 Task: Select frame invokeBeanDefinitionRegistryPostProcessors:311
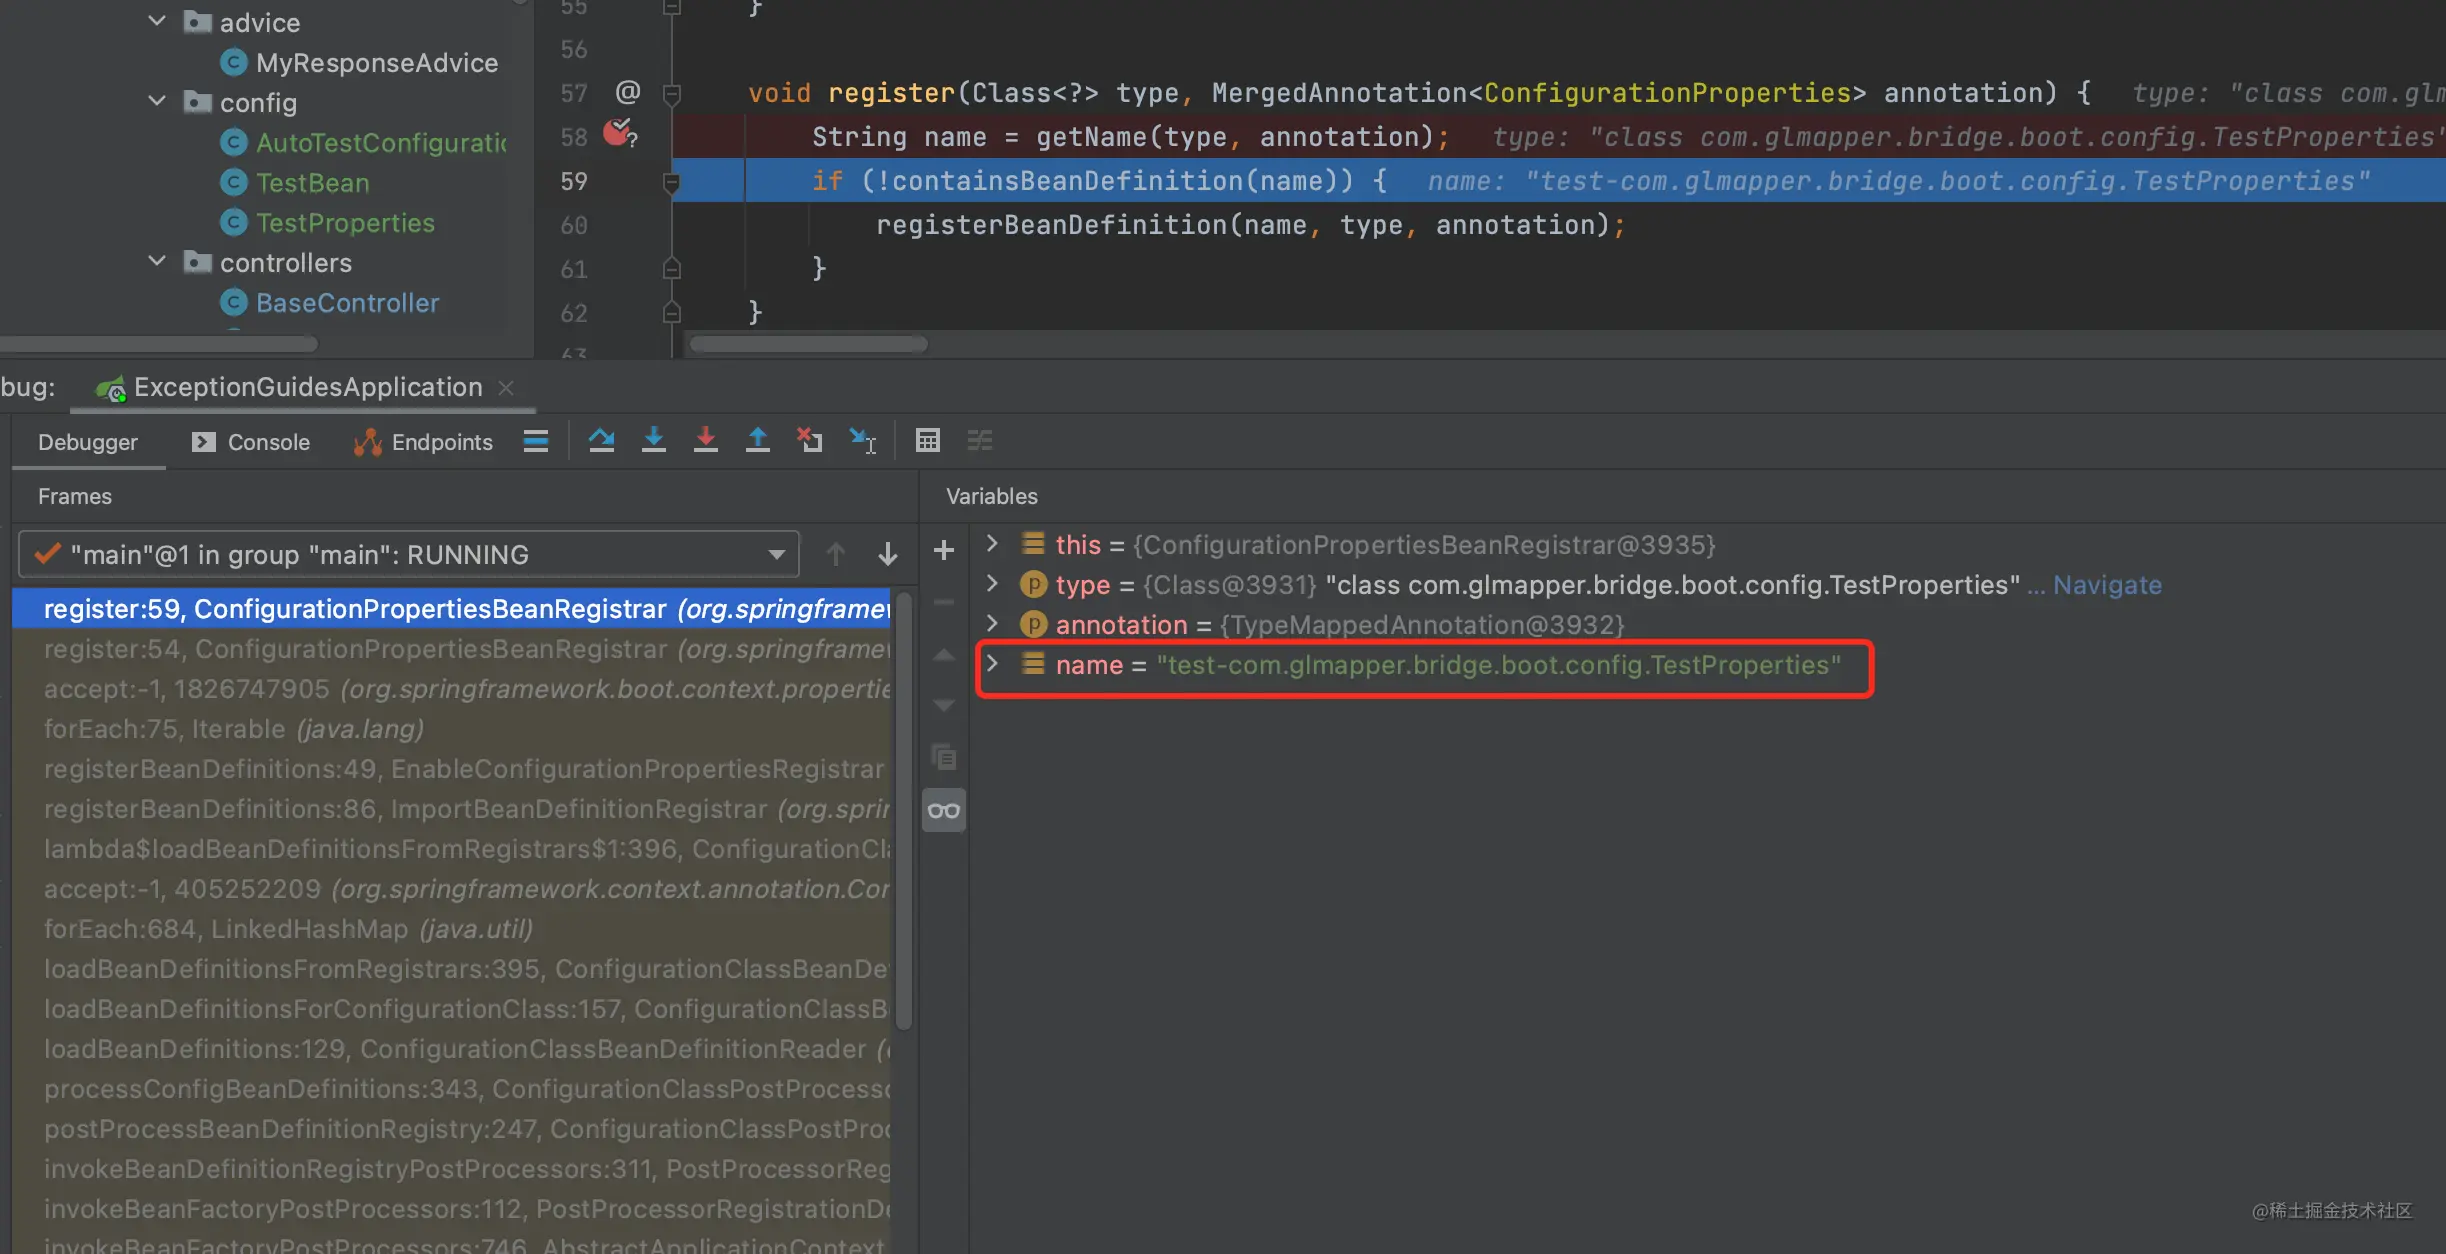tap(452, 1169)
